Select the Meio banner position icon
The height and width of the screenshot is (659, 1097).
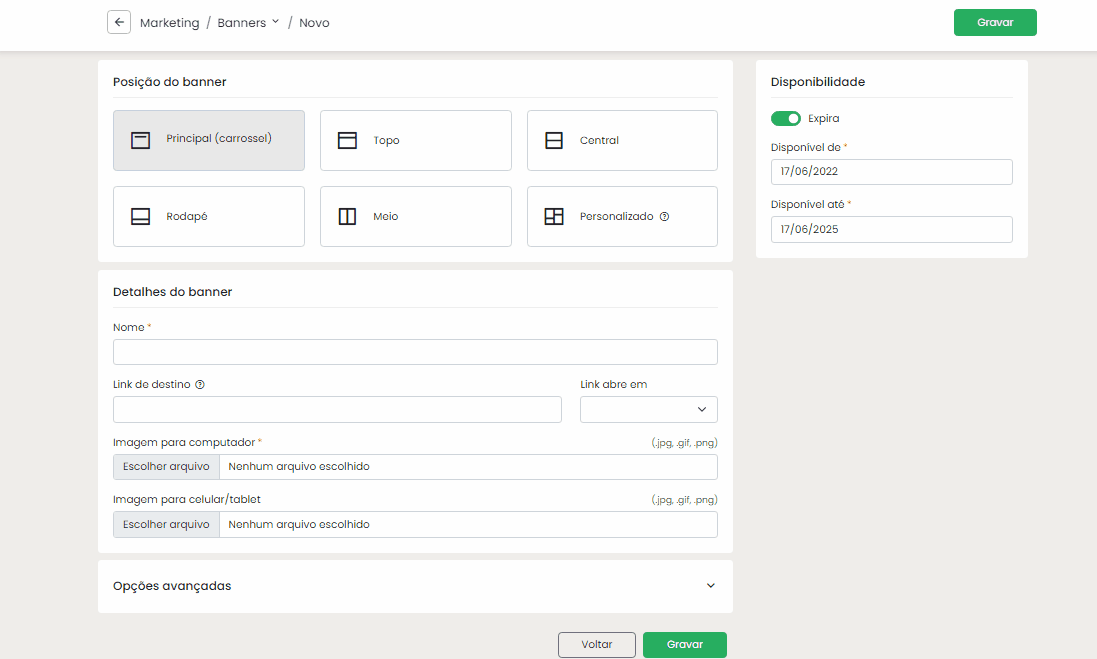347,216
